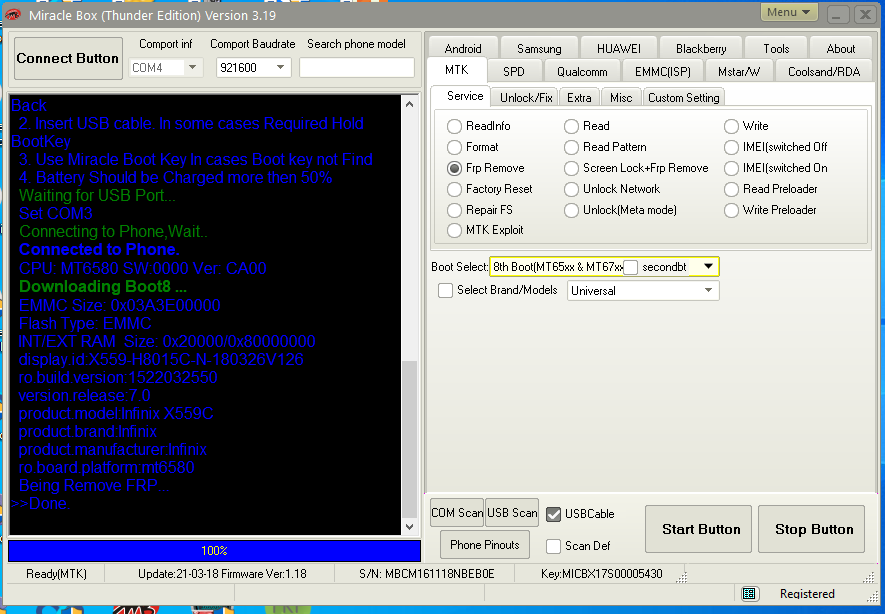Click the Connect Button
Viewport: 885px width, 614px height.
(68, 59)
